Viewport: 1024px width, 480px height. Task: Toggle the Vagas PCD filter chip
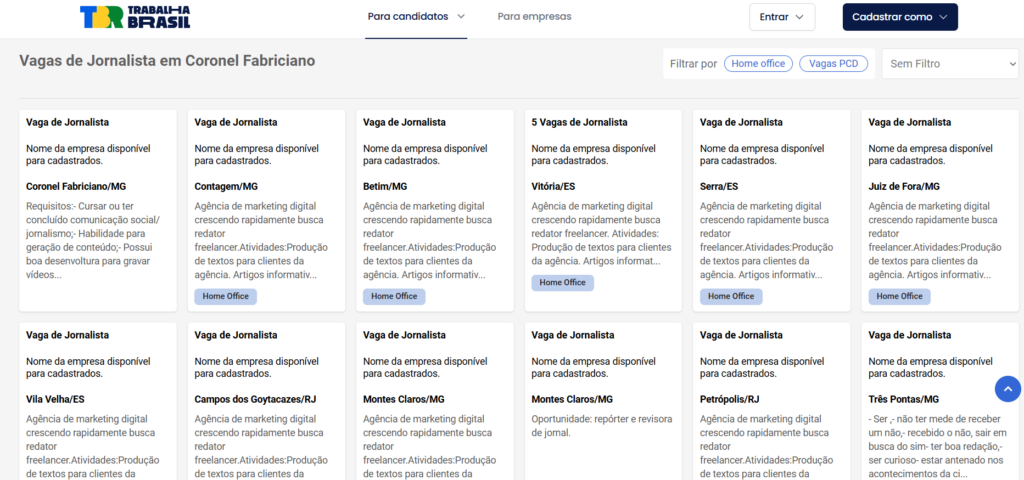tap(834, 63)
